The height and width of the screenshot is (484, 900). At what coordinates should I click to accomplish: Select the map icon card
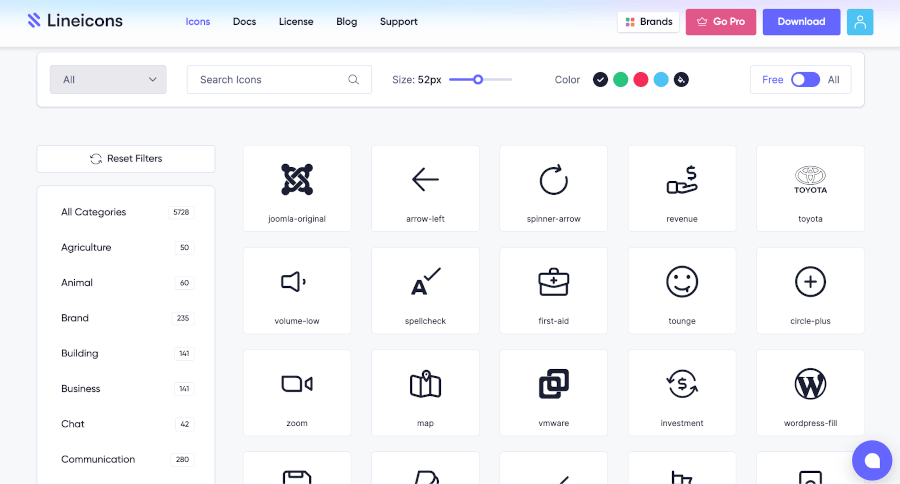[x=425, y=393]
